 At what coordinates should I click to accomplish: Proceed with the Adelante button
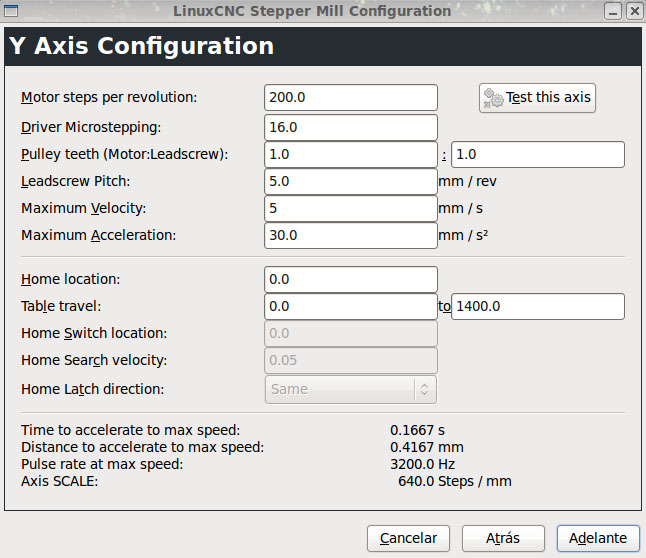click(598, 538)
